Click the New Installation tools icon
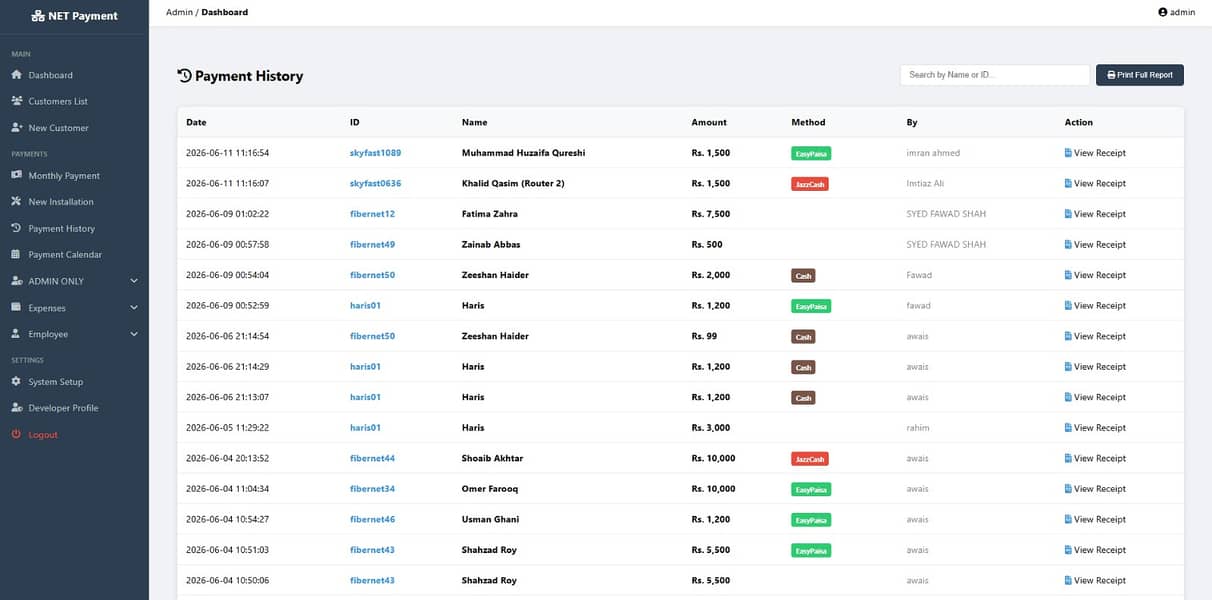1212x600 pixels. click(x=16, y=202)
